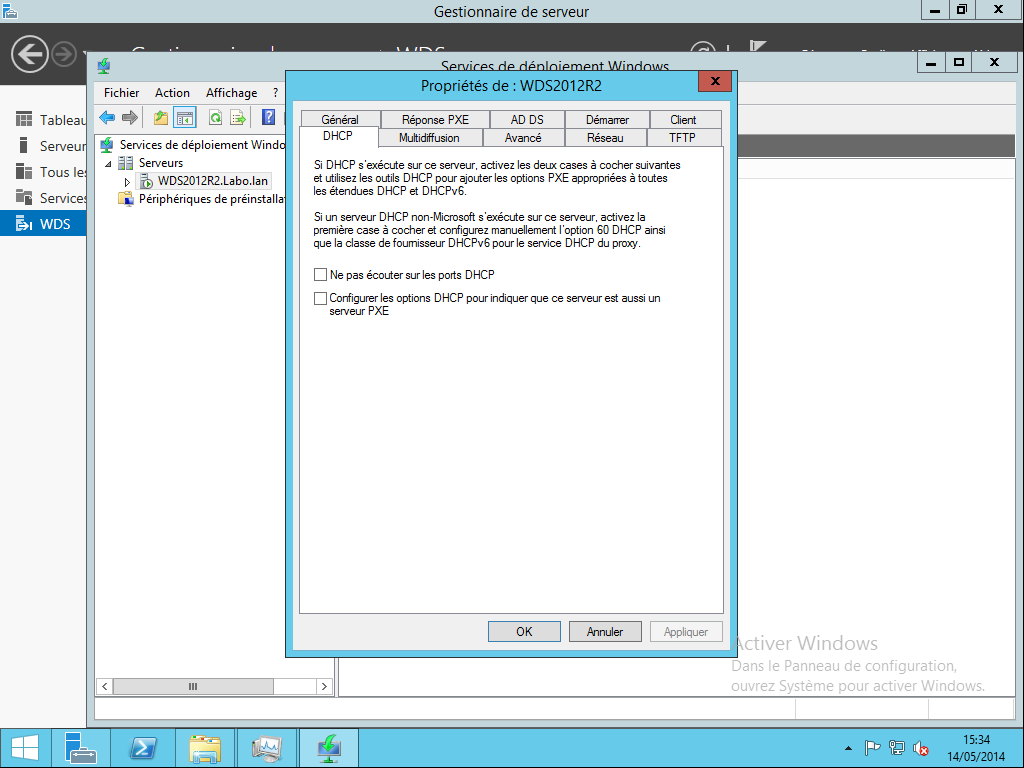The image size is (1024, 768).
Task: Open the ? help menu
Action: coord(276,93)
